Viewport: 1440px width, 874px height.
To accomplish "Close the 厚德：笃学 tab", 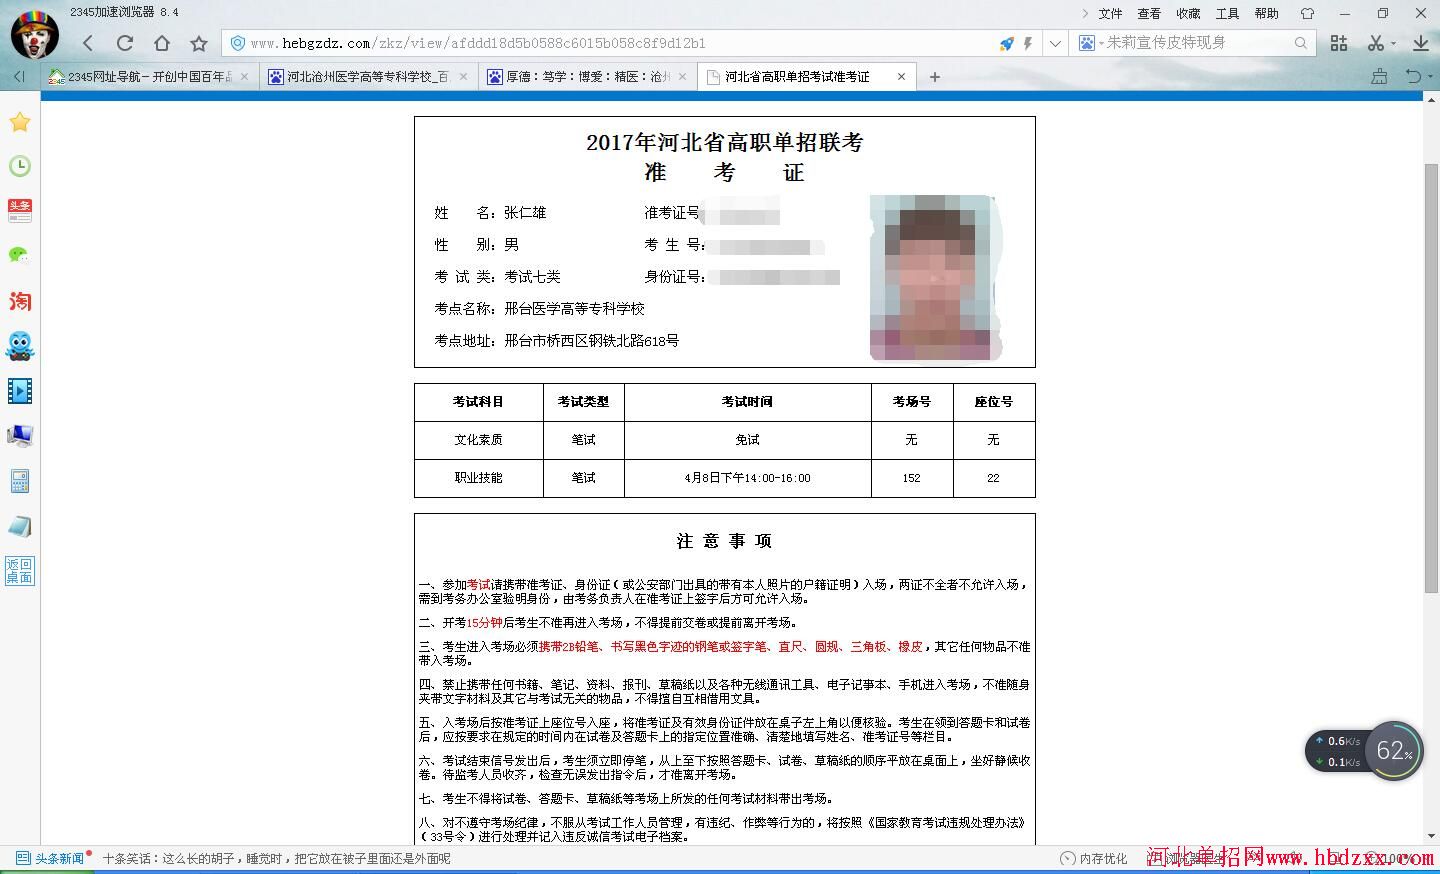I will (x=683, y=77).
